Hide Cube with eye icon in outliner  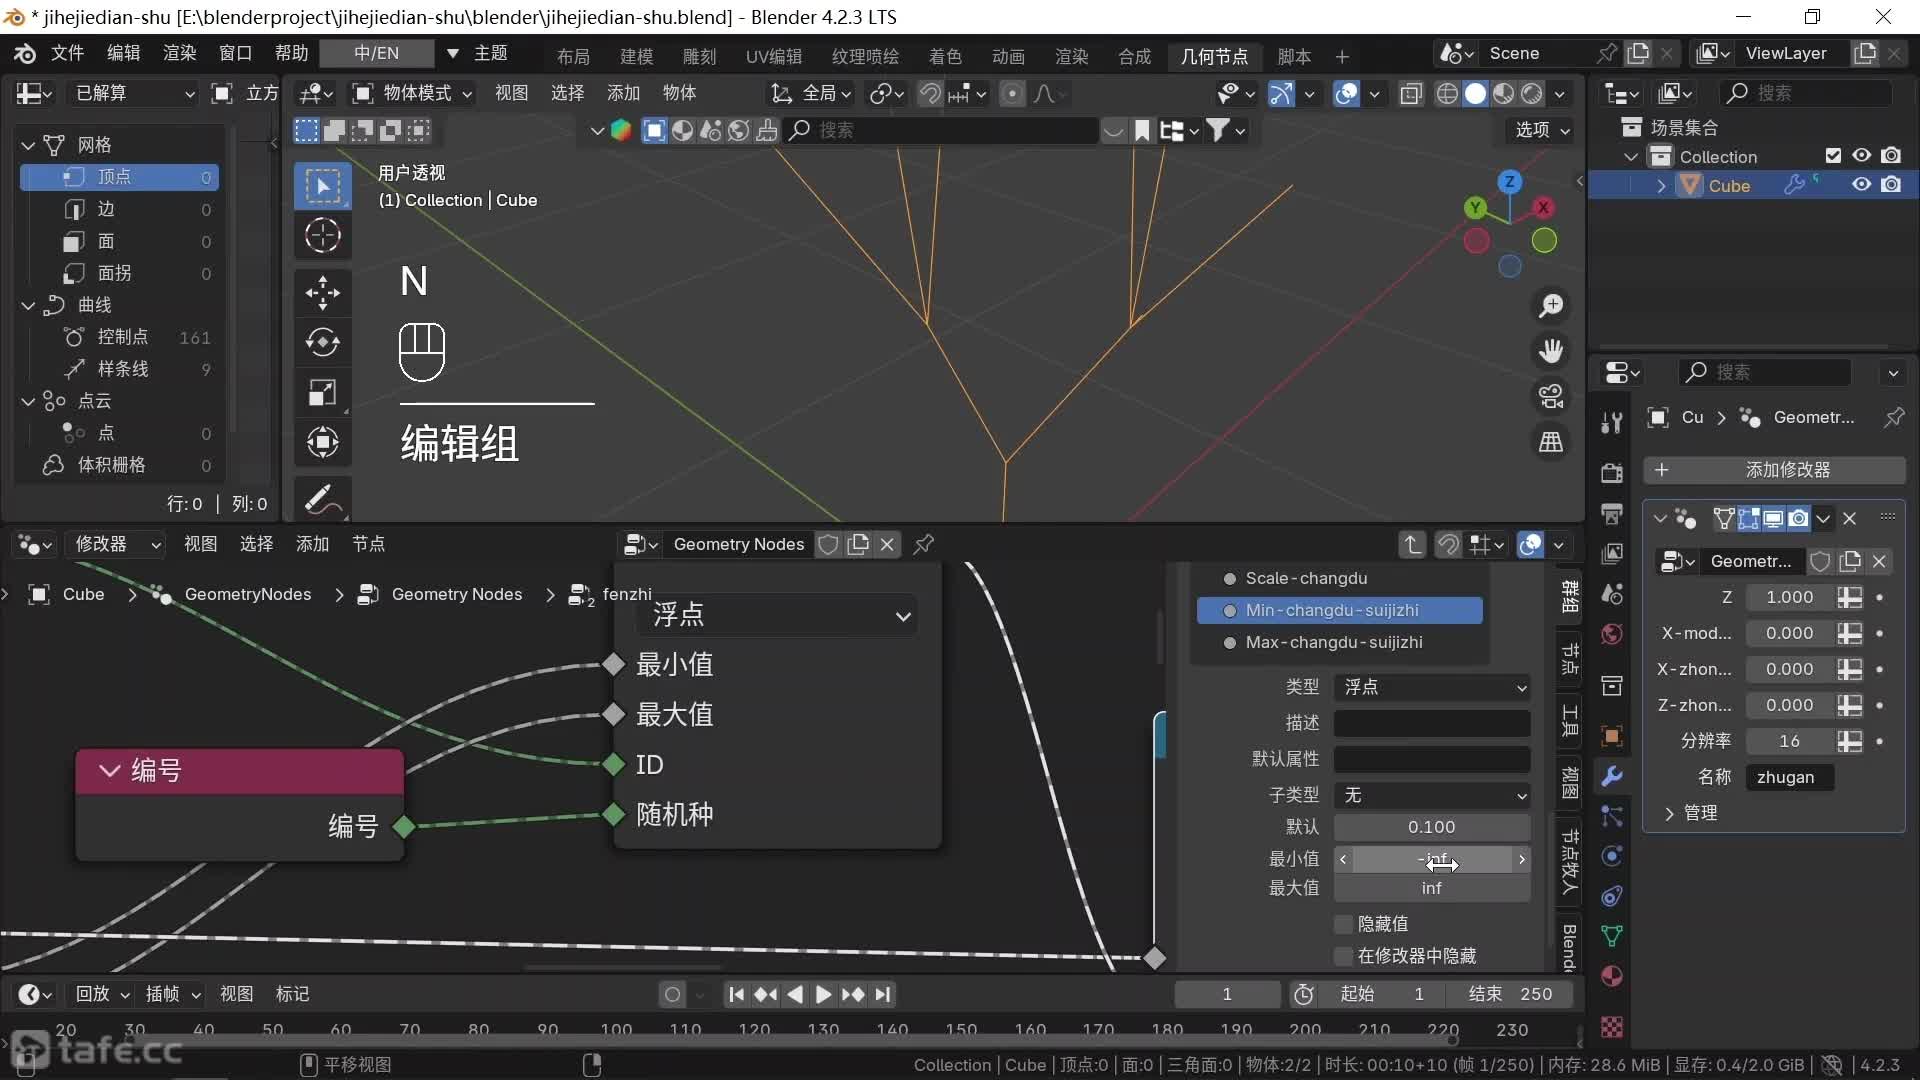tap(1861, 185)
